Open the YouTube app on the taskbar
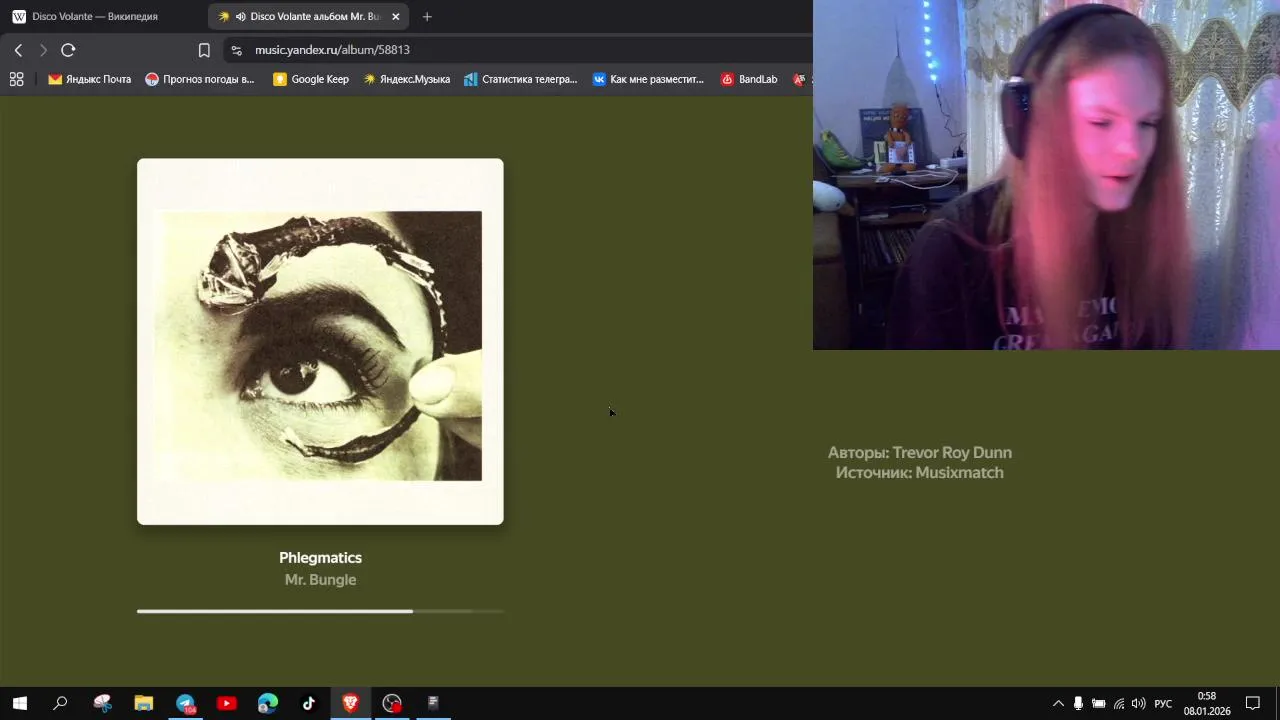The image size is (1280, 720). point(226,703)
